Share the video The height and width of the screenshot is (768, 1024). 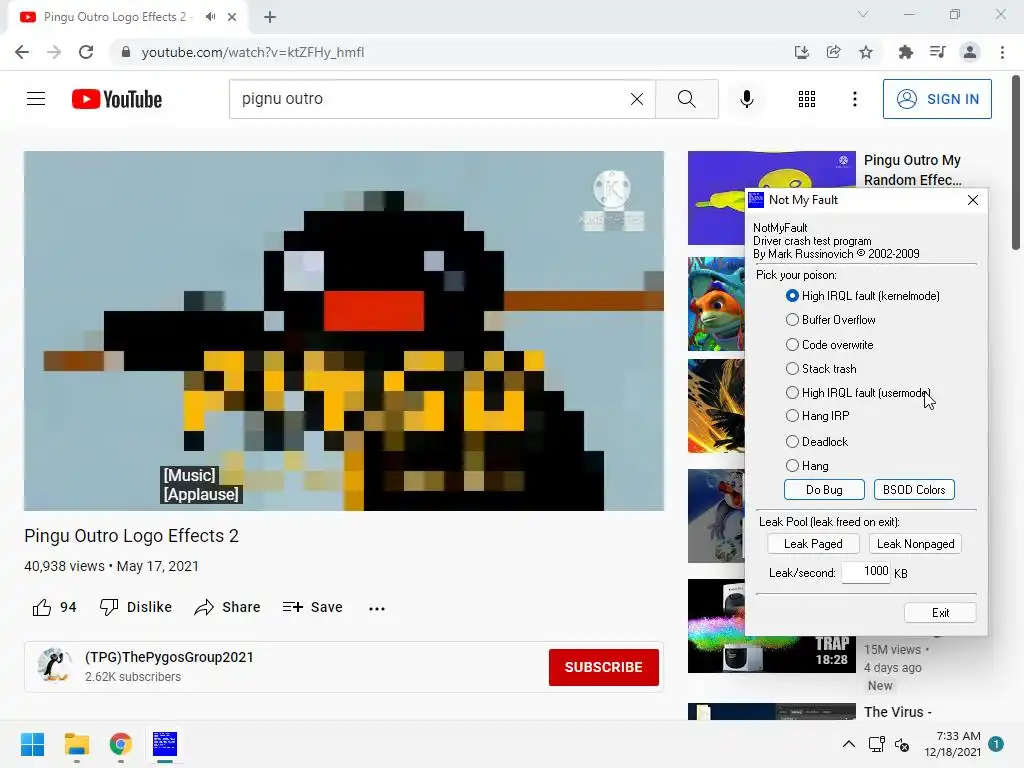coord(227,607)
